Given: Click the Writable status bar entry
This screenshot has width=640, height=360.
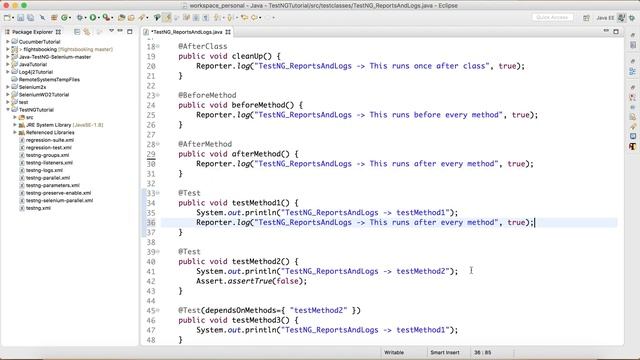Looking at the screenshot, I should tap(394, 352).
